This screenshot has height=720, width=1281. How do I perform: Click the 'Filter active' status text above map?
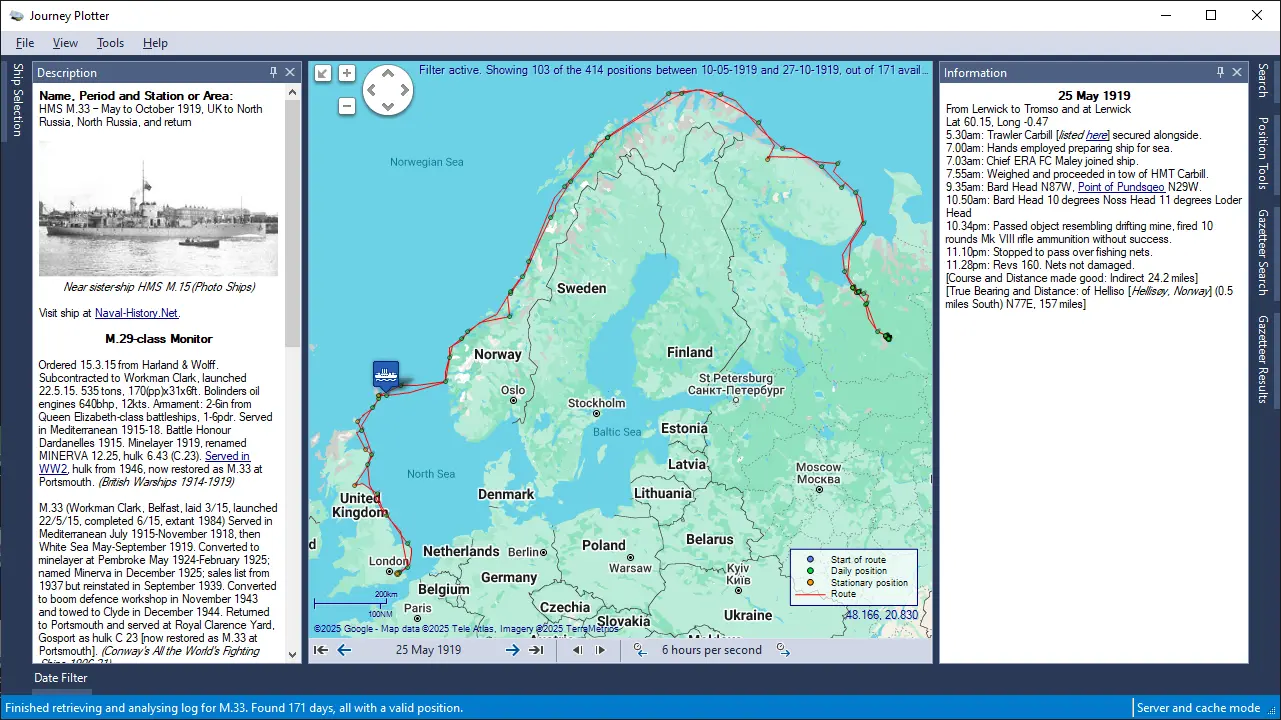673,70
